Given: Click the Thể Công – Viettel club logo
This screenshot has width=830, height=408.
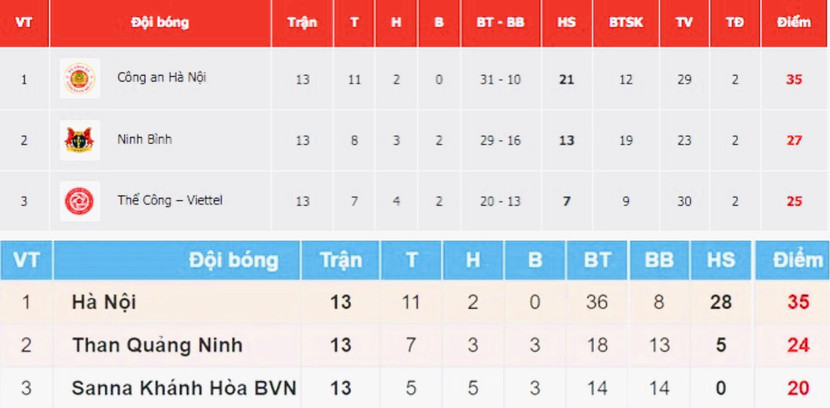Looking at the screenshot, I should point(79,201).
